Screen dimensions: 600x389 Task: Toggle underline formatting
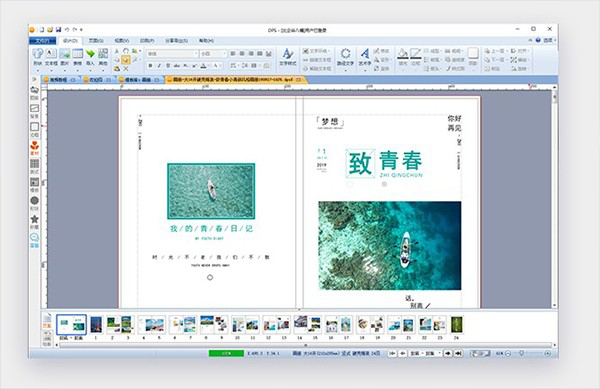(168, 66)
